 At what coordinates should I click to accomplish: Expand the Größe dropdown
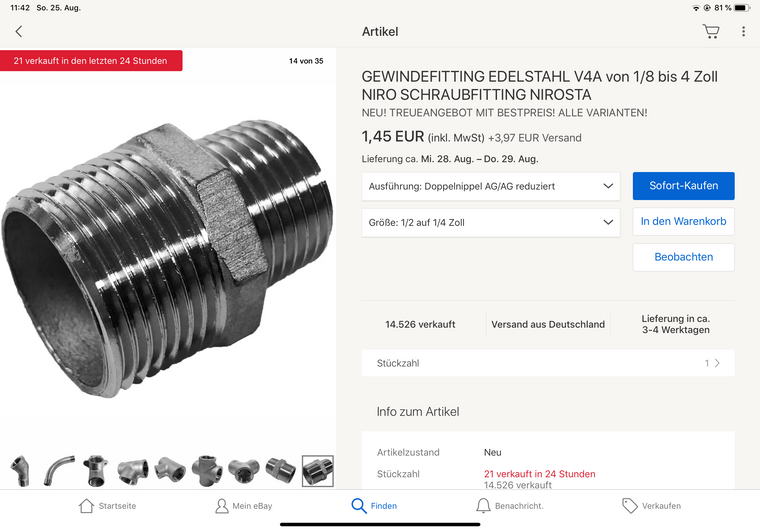coord(491,223)
